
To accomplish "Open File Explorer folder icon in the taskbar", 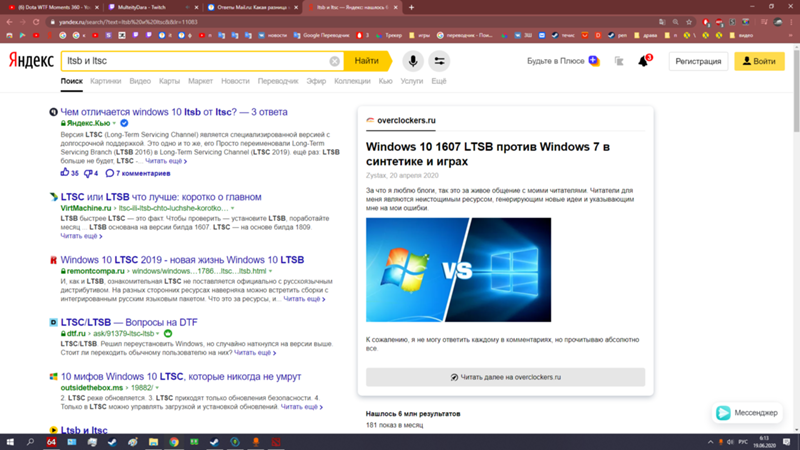I will [x=153, y=442].
